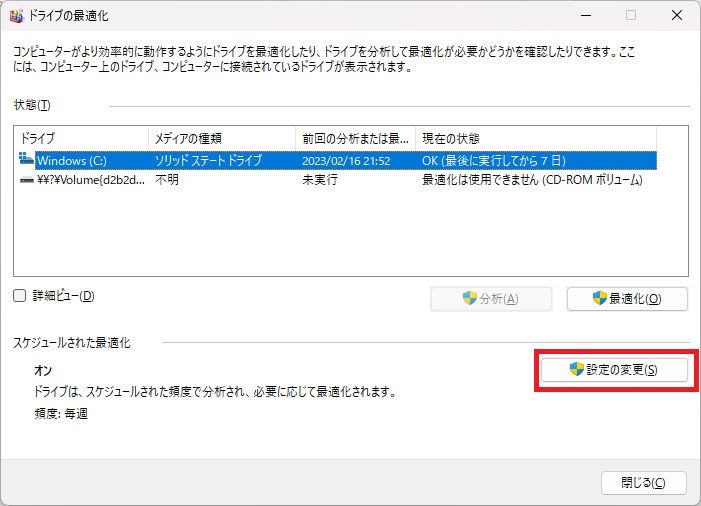
Task: Click the 最適化(O) button
Action: pos(627,299)
